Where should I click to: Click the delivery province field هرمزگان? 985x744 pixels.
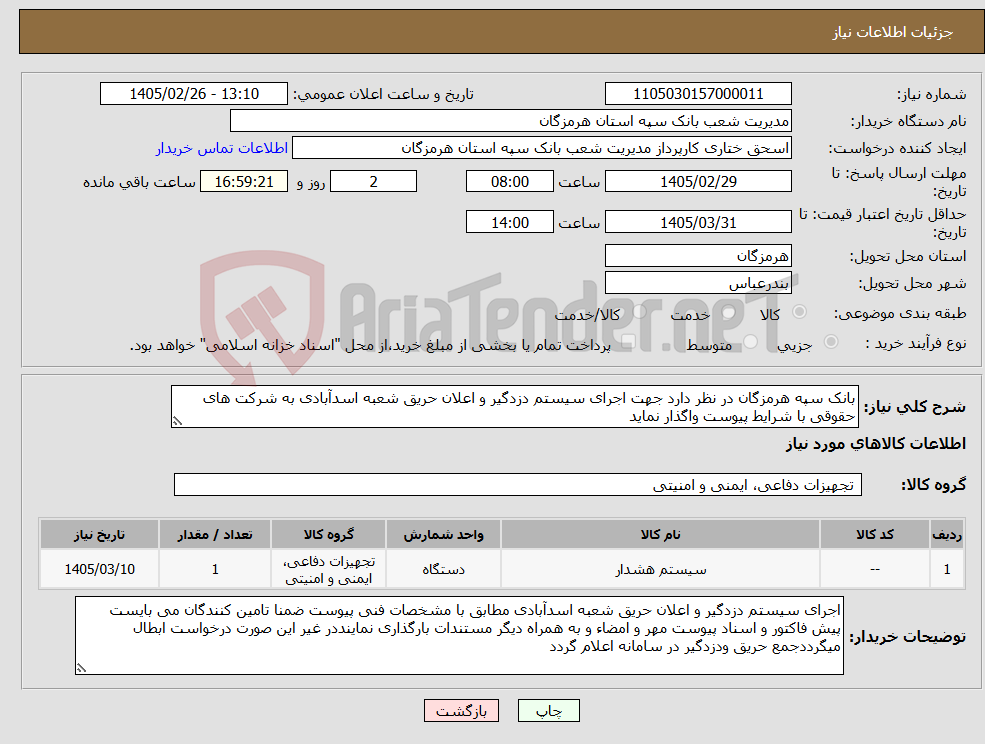698,256
